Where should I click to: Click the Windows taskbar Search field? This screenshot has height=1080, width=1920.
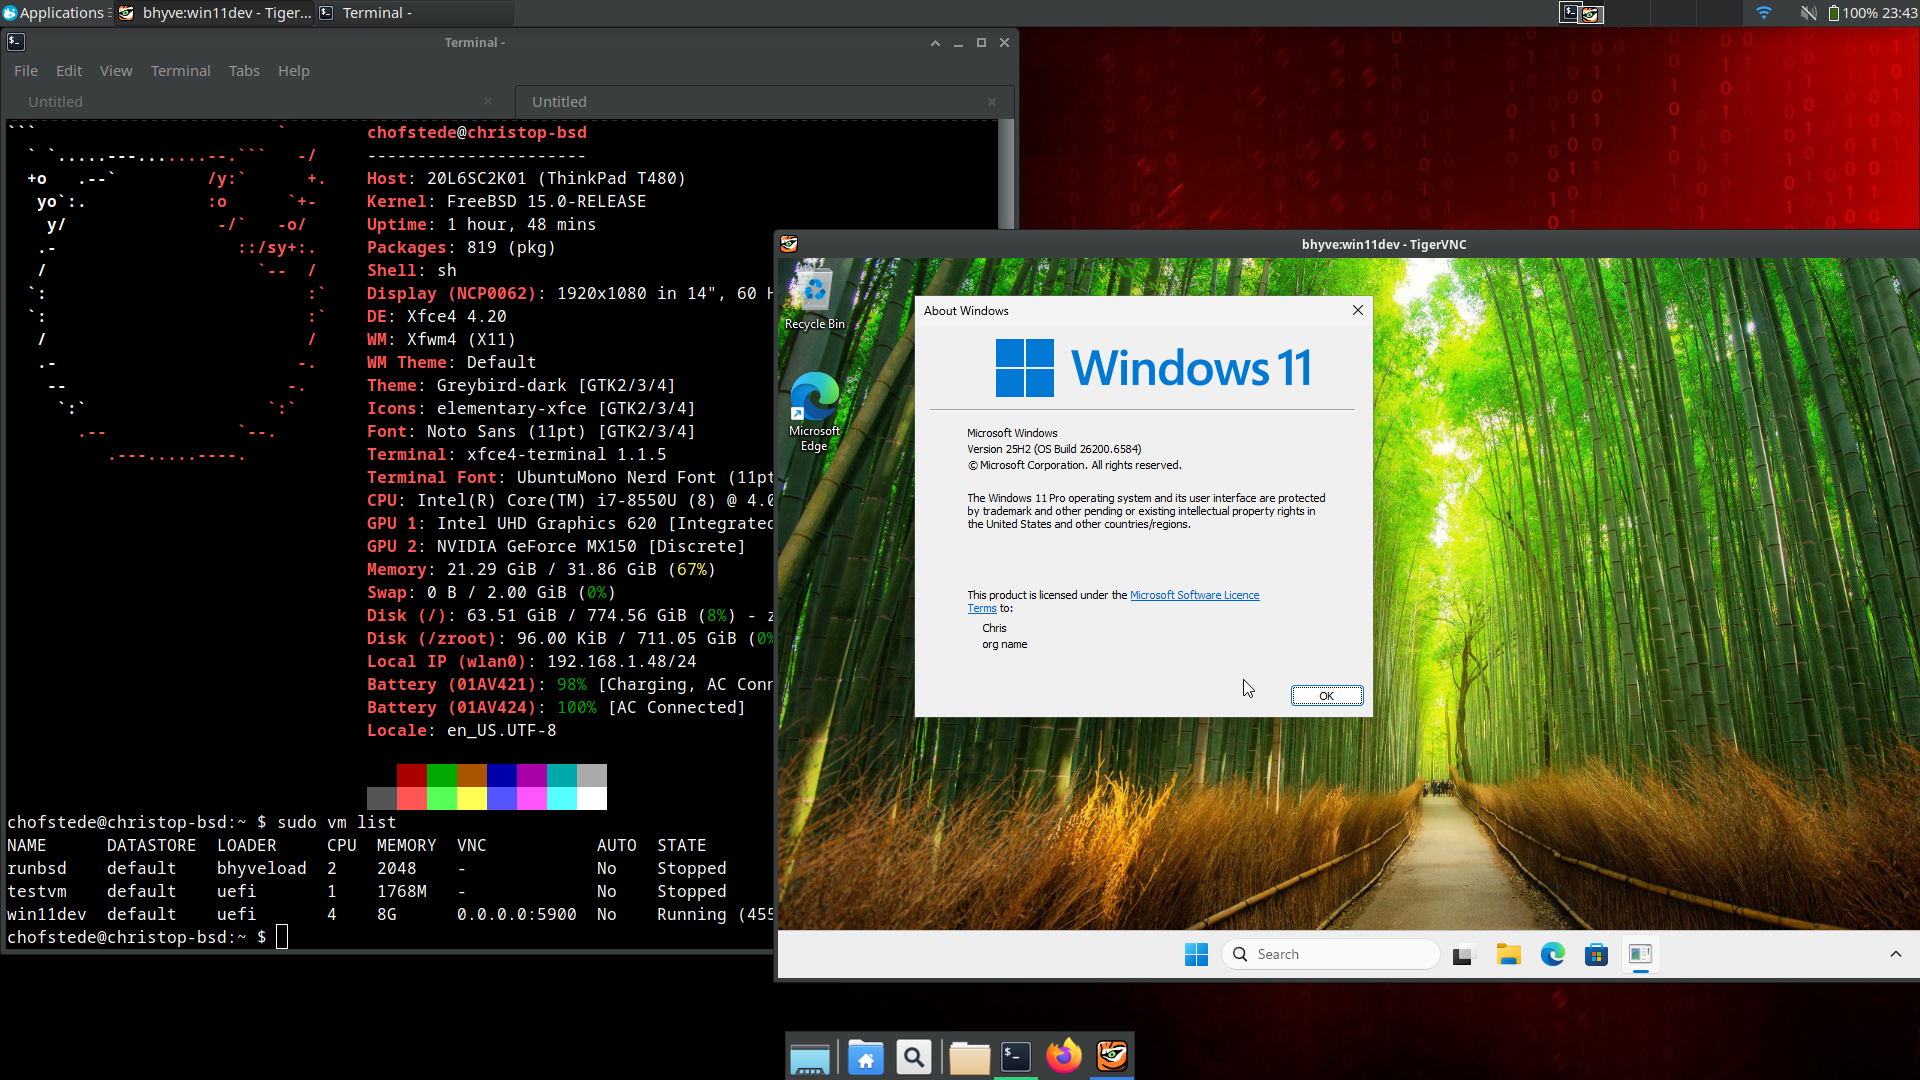tap(1330, 954)
